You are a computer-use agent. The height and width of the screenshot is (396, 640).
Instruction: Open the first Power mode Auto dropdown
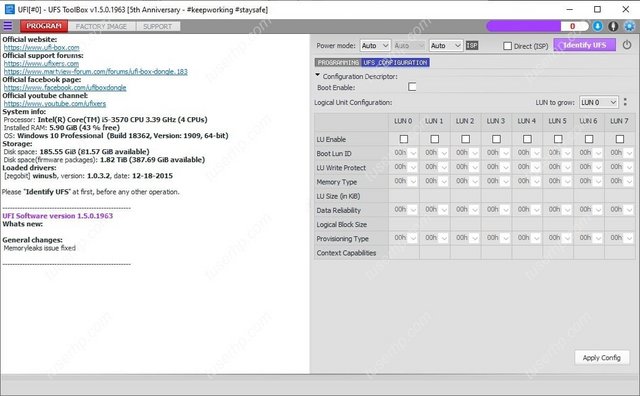tap(375, 45)
